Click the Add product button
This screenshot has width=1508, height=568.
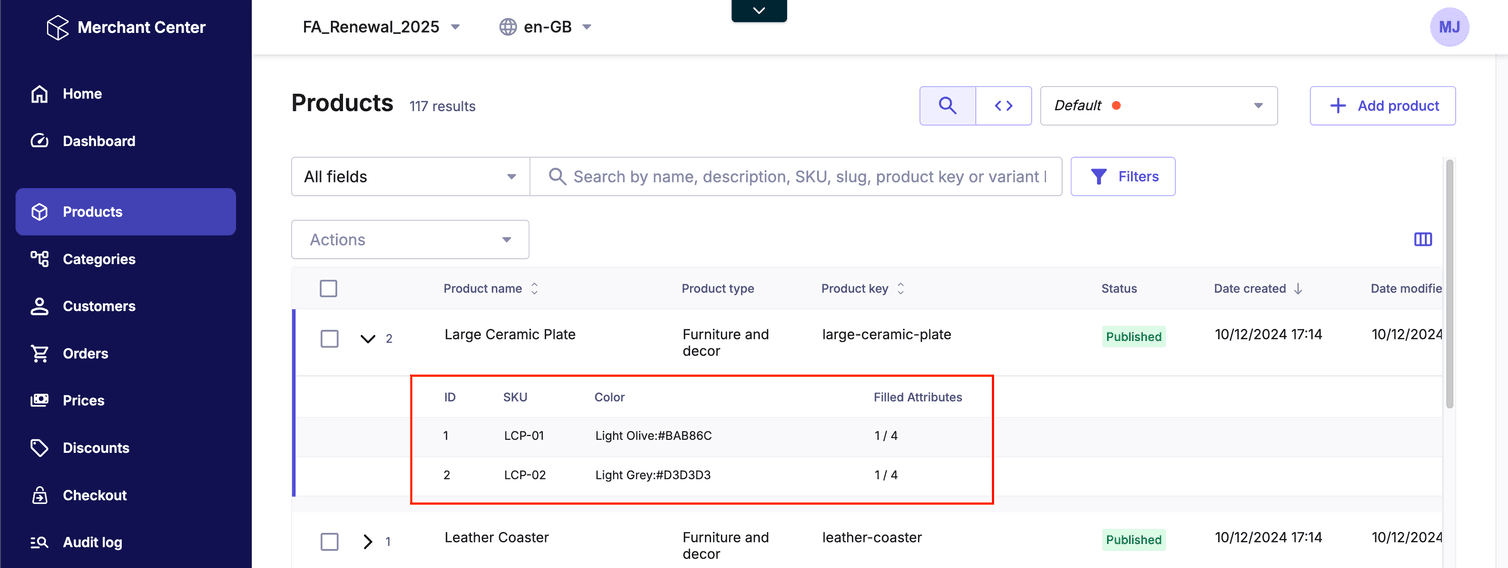pyautogui.click(x=1382, y=106)
